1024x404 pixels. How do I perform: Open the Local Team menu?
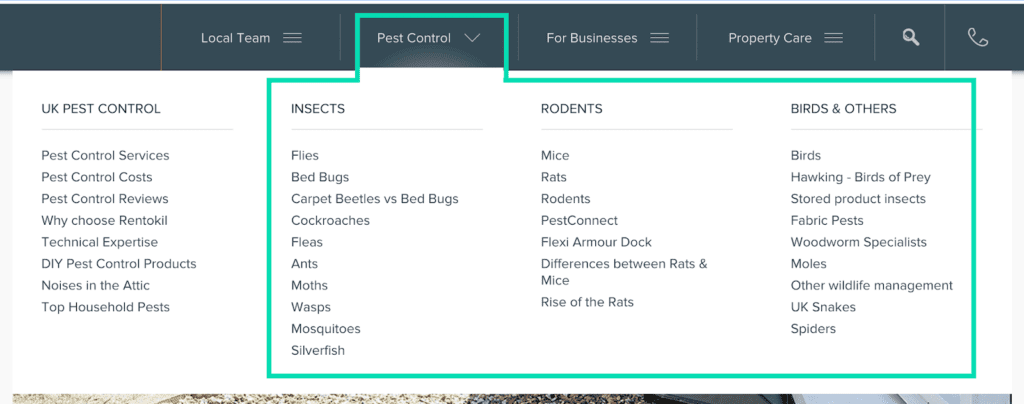pyautogui.click(x=235, y=38)
